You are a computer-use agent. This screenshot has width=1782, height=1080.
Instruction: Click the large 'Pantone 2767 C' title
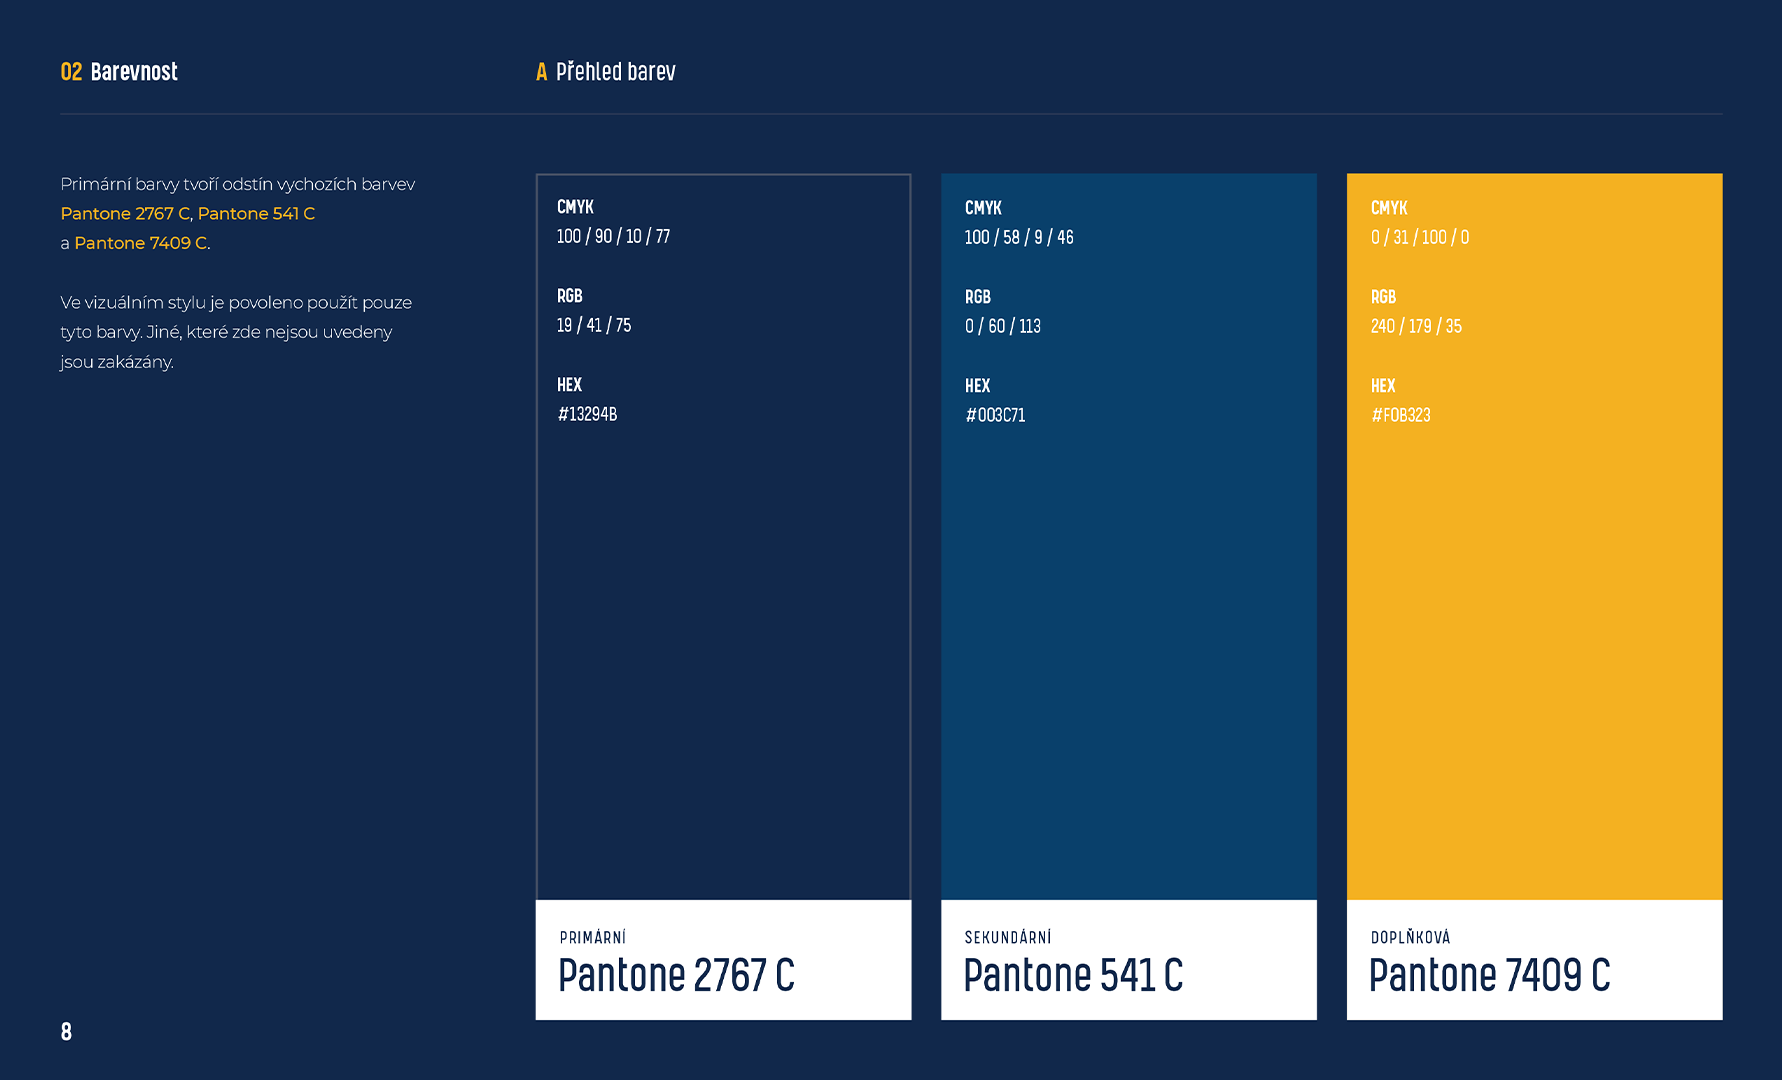(x=677, y=976)
